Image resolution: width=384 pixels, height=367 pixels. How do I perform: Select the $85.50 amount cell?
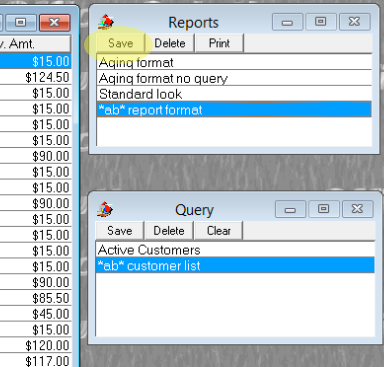35,298
